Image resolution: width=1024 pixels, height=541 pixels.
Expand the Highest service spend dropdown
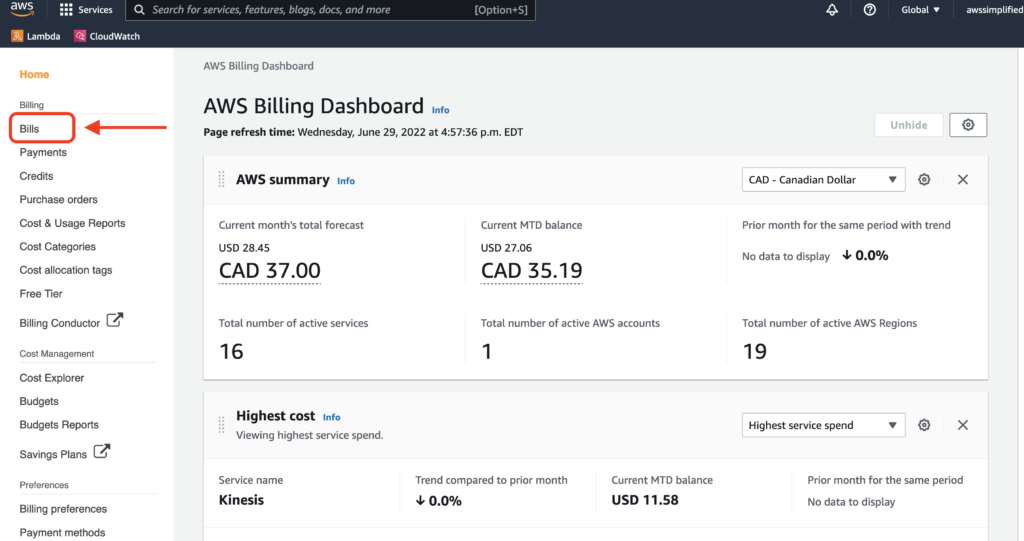(x=823, y=425)
